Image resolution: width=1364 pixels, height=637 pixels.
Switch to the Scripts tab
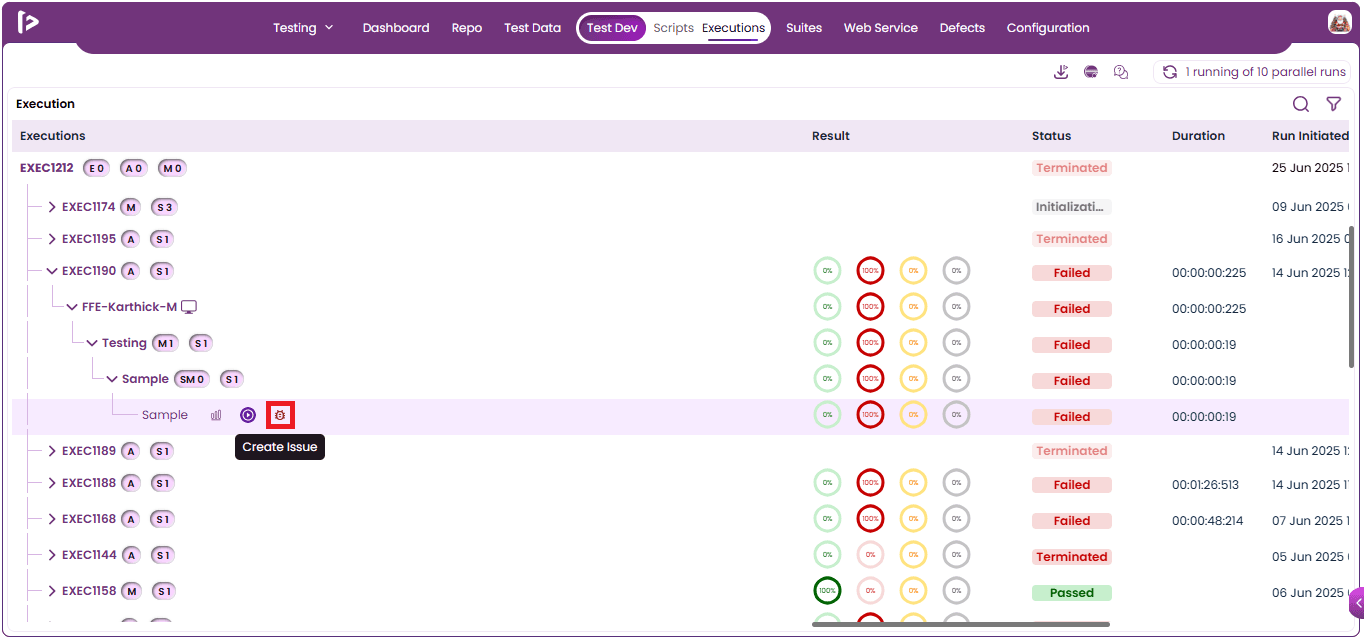click(x=673, y=28)
